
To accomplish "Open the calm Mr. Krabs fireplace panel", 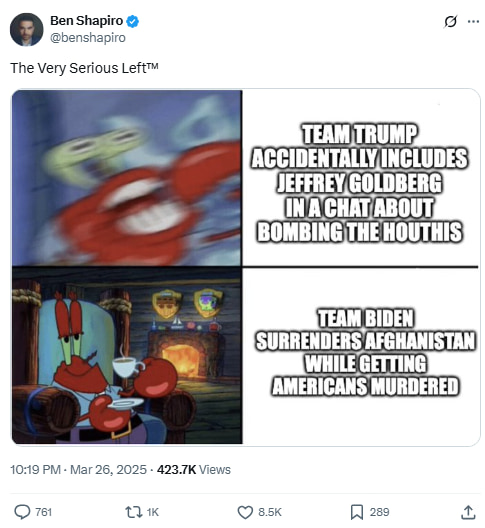I will [x=127, y=355].
